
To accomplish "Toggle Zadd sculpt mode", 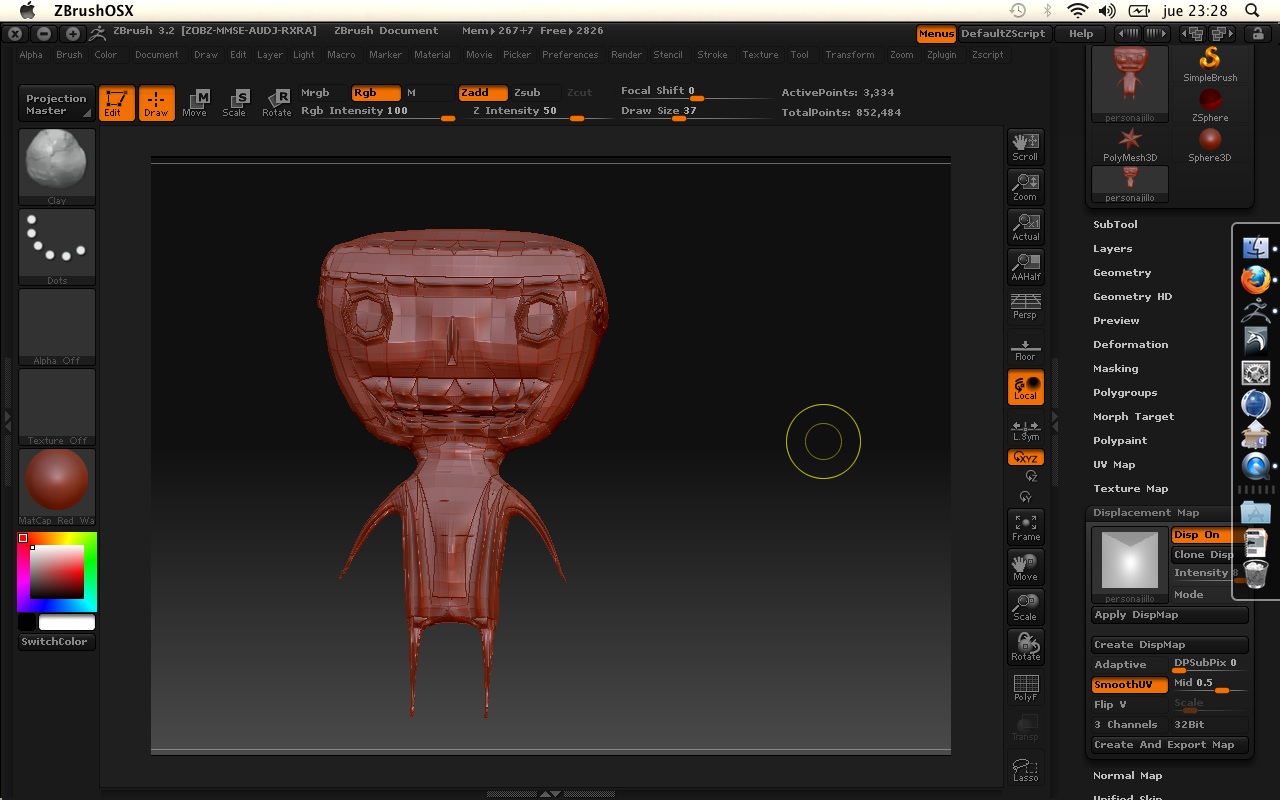I will 483,92.
